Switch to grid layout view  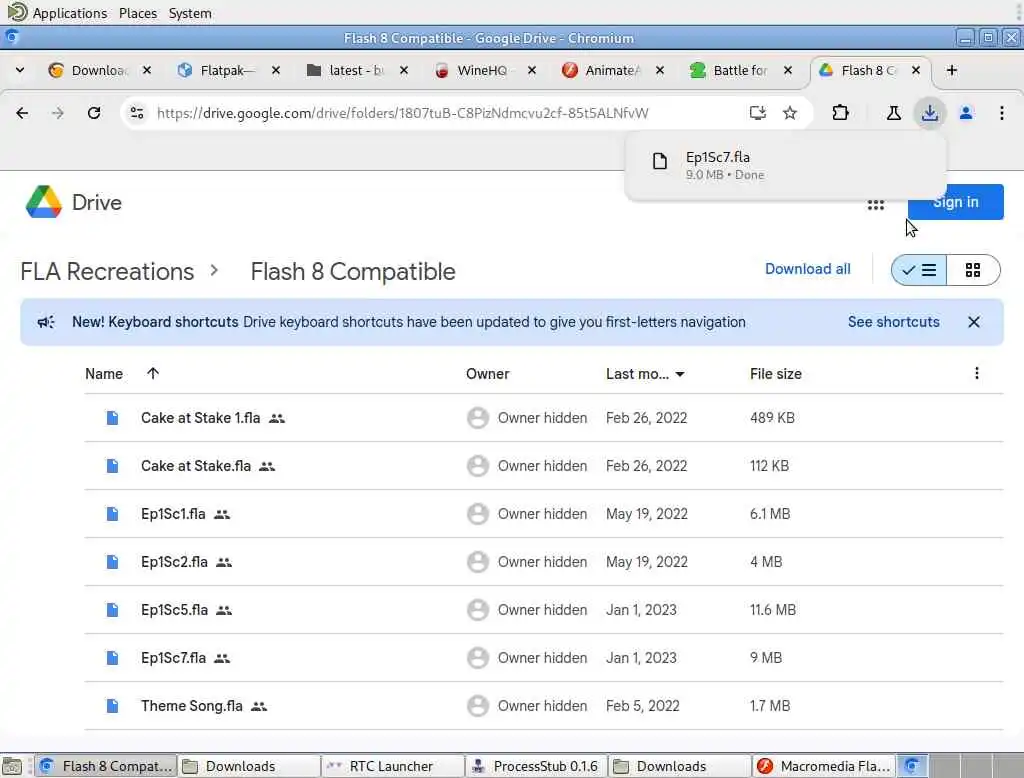point(973,270)
